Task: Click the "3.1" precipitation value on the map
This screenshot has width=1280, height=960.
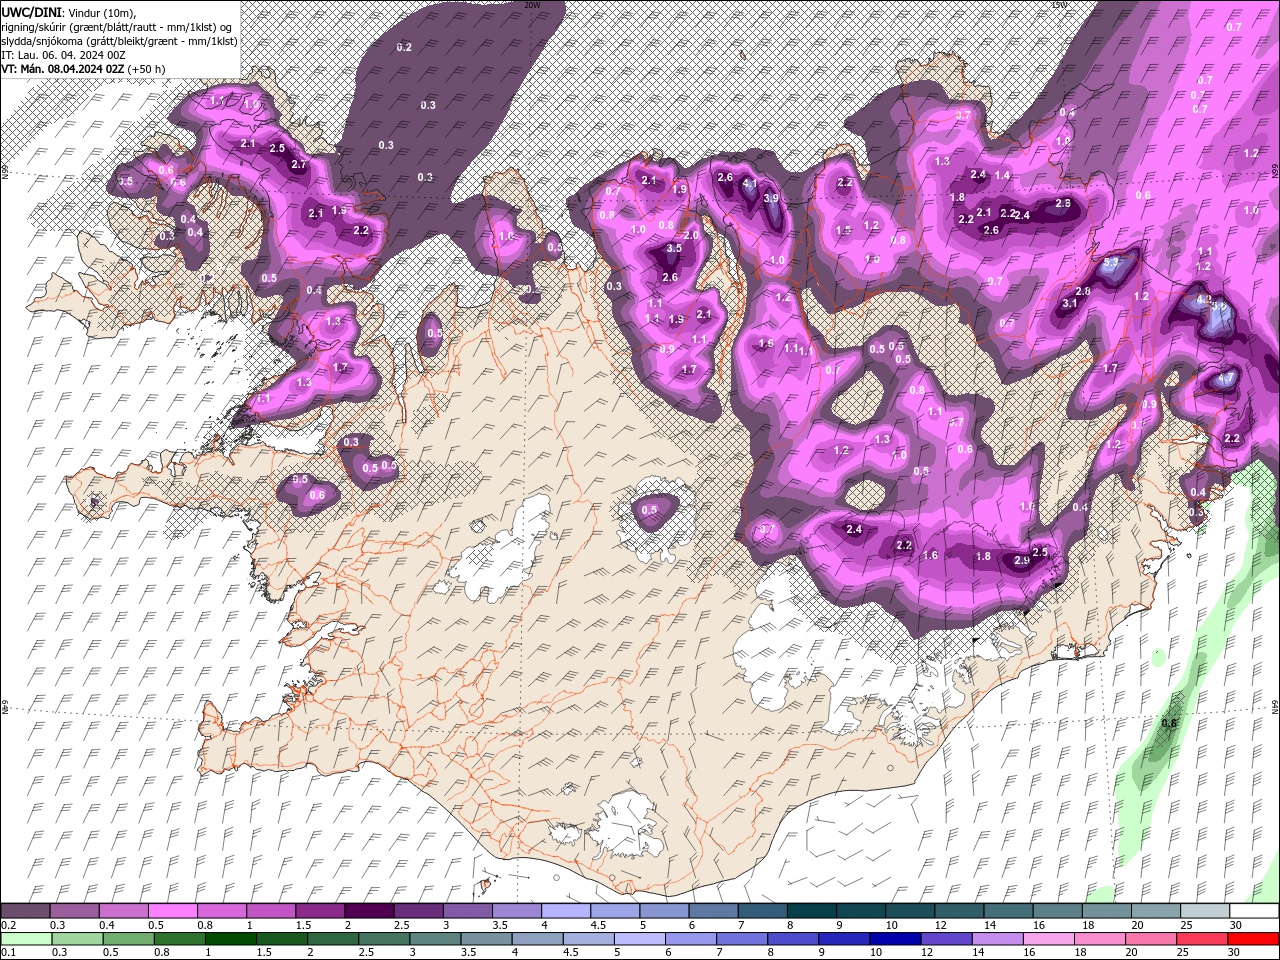Action: (1069, 303)
